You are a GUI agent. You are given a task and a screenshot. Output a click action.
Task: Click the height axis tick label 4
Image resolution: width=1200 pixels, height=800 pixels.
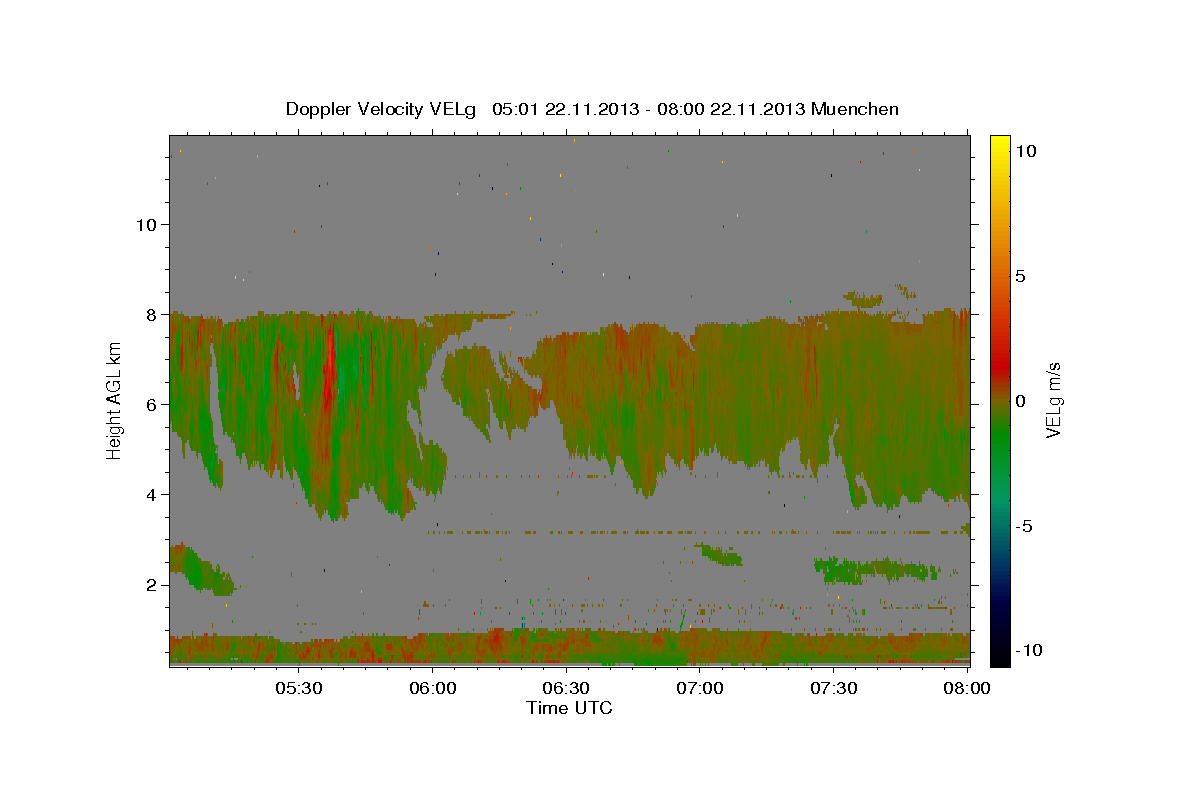(x=152, y=495)
